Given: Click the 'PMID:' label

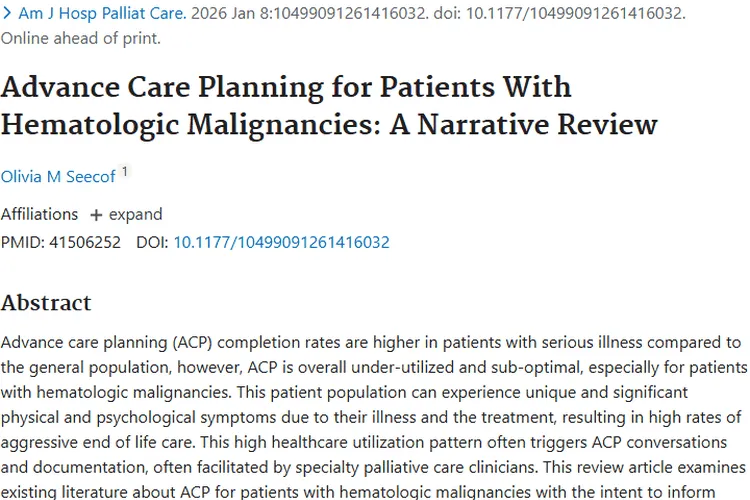Looking at the screenshot, I should click(x=22, y=242).
